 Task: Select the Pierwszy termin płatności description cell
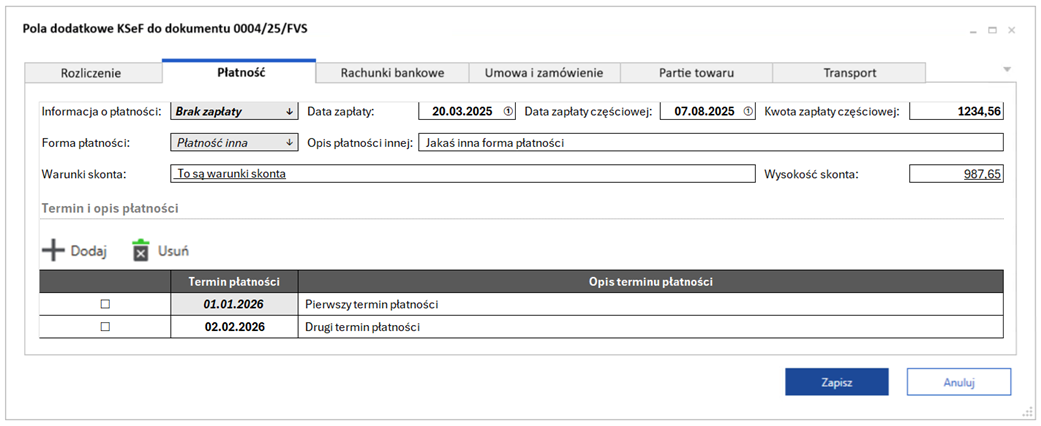(650, 304)
